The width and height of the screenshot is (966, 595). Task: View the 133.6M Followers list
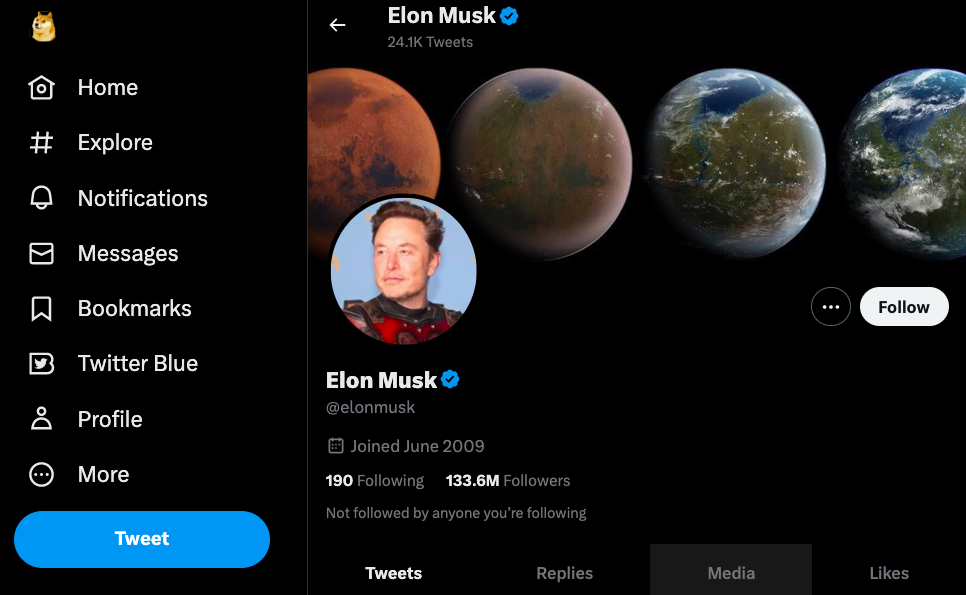point(508,481)
